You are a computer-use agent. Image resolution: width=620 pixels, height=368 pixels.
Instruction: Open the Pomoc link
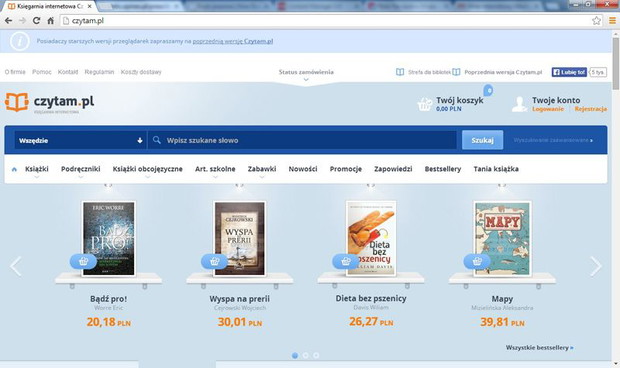point(42,72)
